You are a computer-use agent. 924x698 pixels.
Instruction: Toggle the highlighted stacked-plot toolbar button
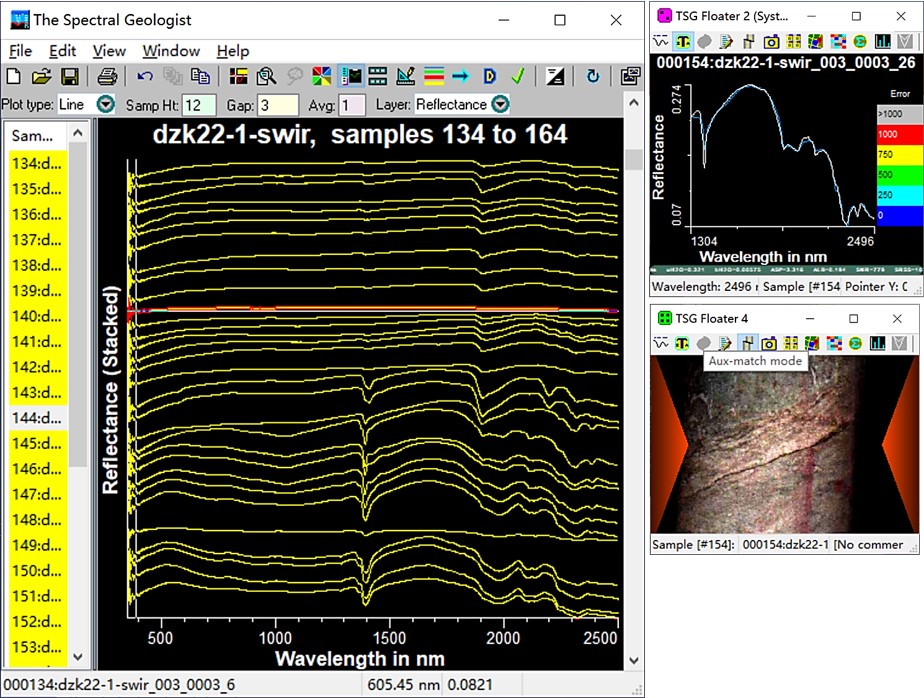click(351, 76)
